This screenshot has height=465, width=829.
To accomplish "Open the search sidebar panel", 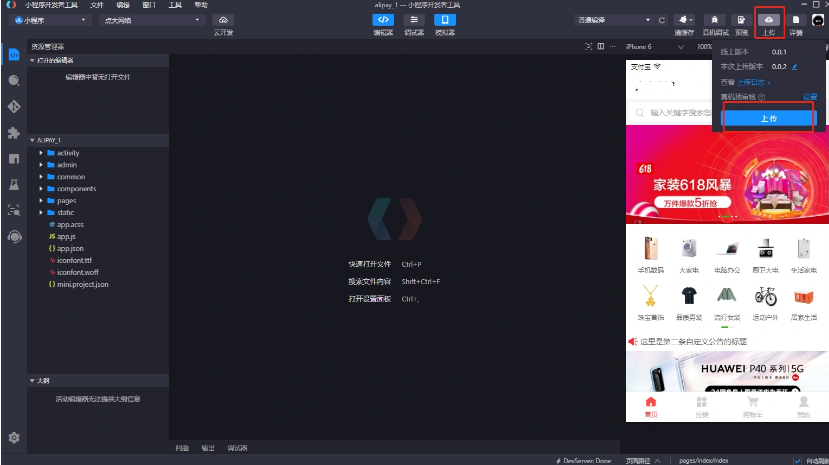I will tap(14, 80).
